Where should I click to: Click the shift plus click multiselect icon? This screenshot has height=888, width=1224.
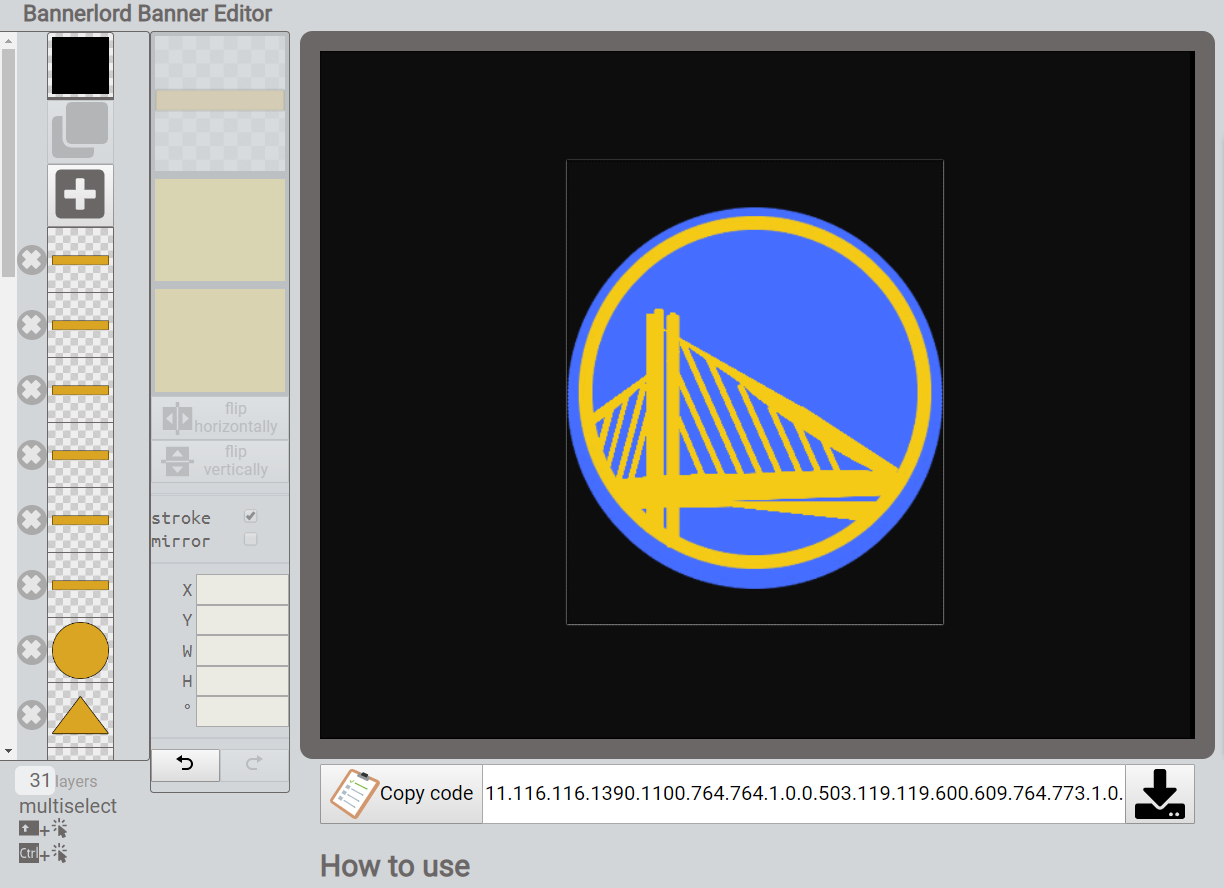pos(43,828)
